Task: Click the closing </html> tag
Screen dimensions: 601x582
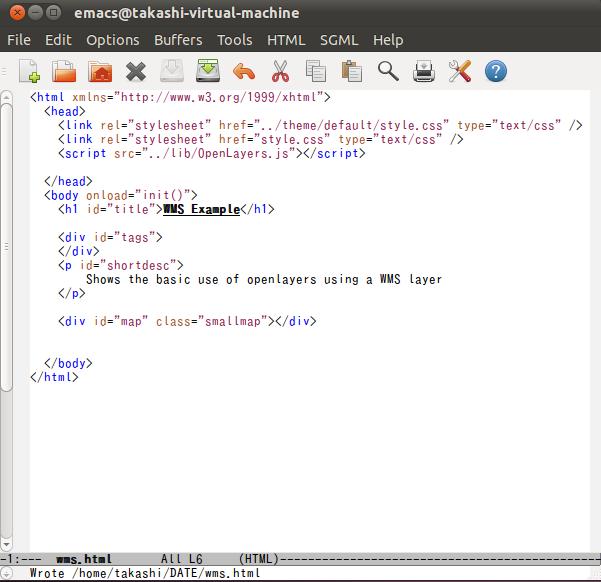Action: coord(54,377)
